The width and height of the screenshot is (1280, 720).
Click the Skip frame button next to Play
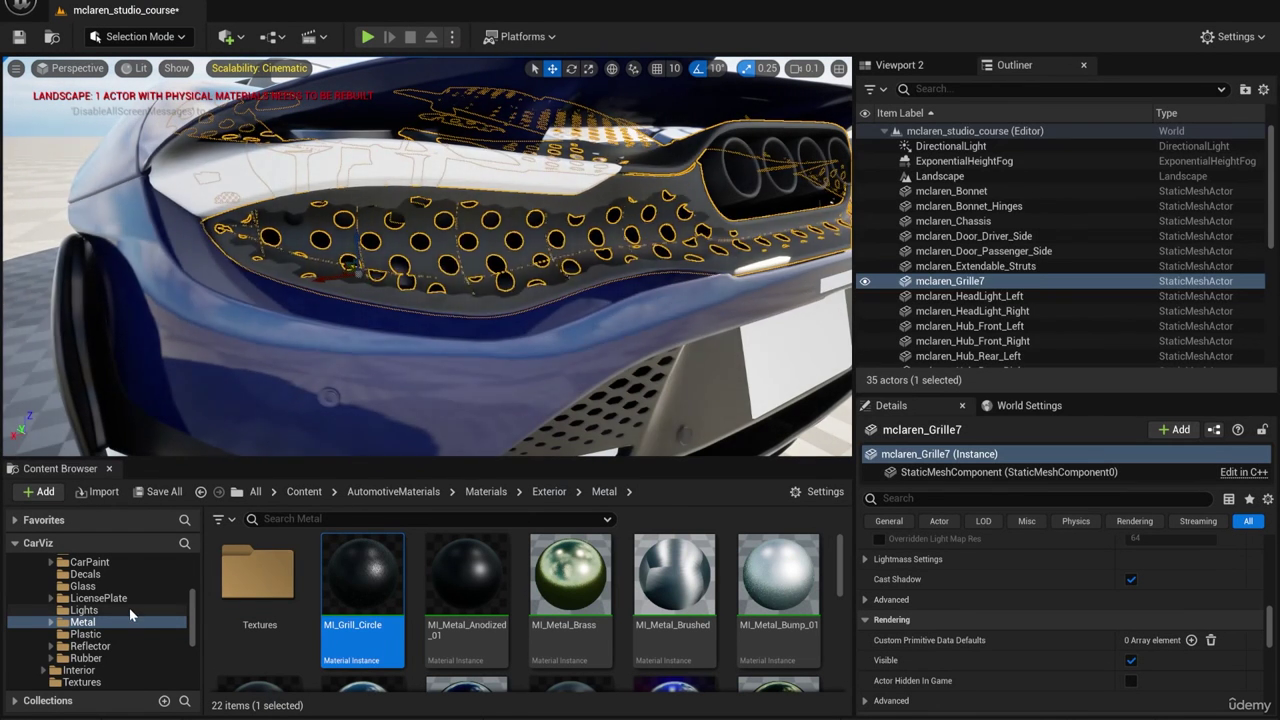click(389, 37)
